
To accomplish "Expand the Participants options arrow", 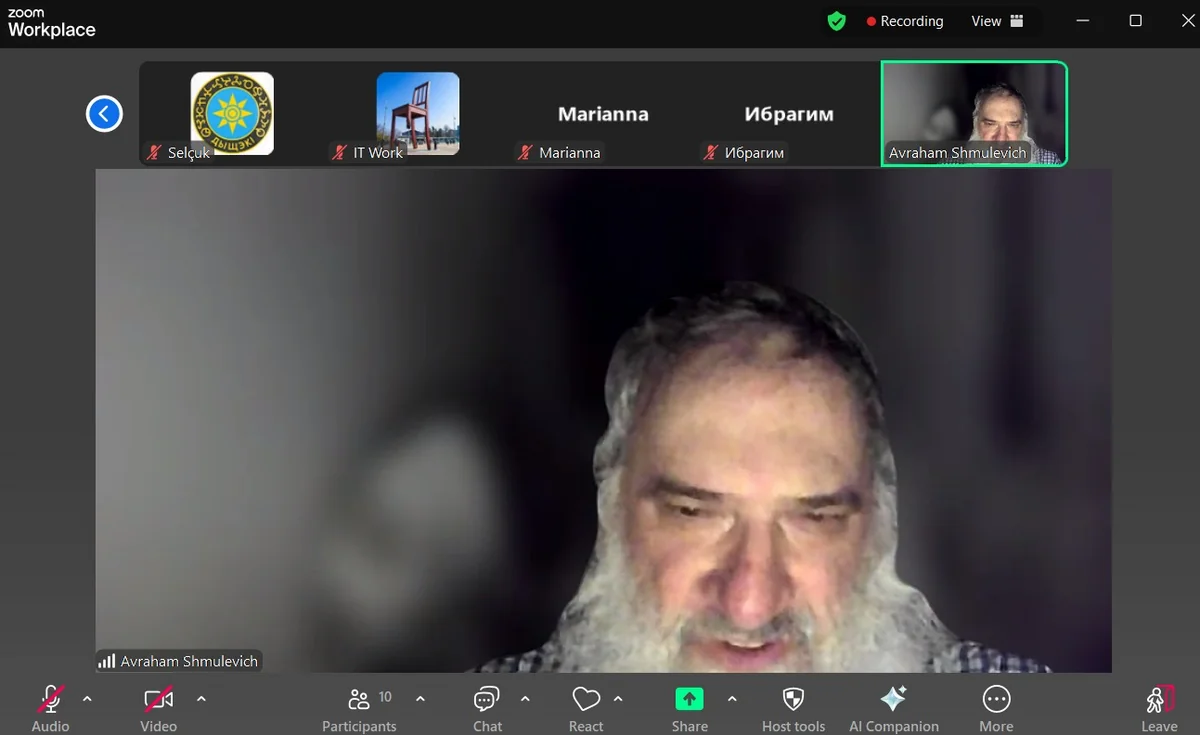I will point(420,698).
